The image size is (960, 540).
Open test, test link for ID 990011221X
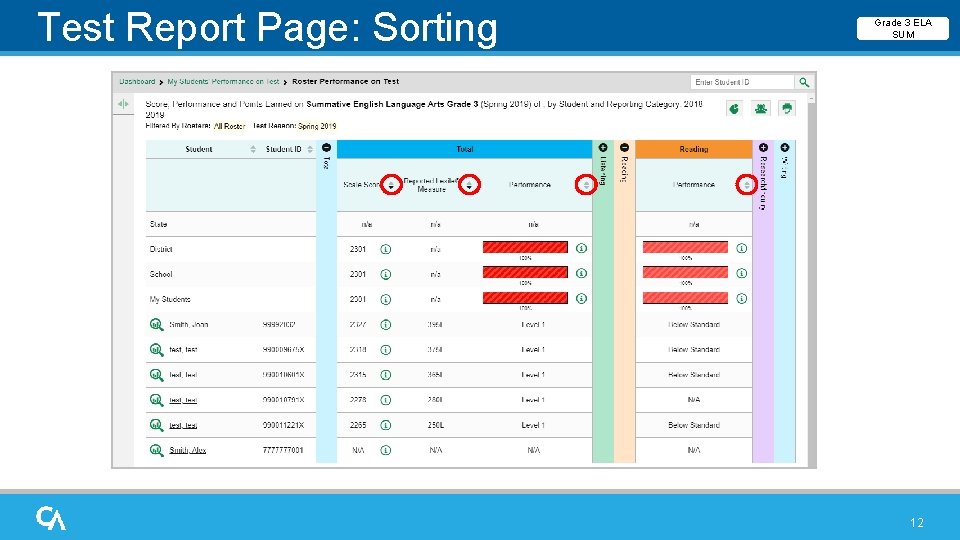pyautogui.click(x=183, y=425)
